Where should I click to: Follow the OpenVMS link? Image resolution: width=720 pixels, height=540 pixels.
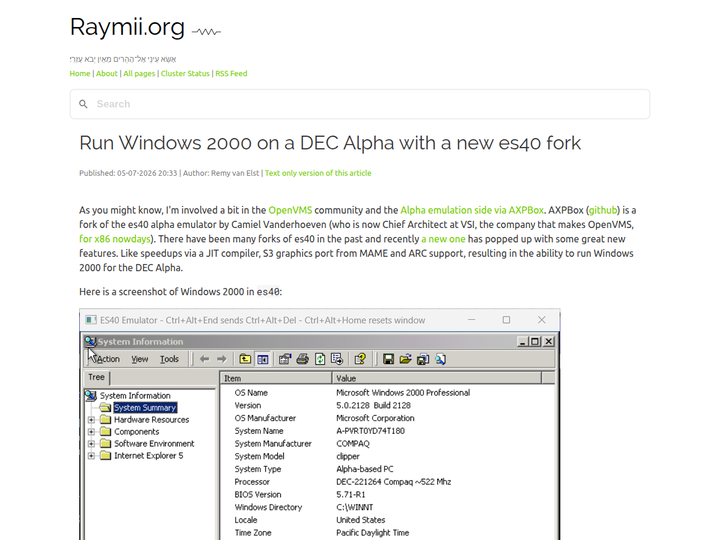[x=290, y=210]
